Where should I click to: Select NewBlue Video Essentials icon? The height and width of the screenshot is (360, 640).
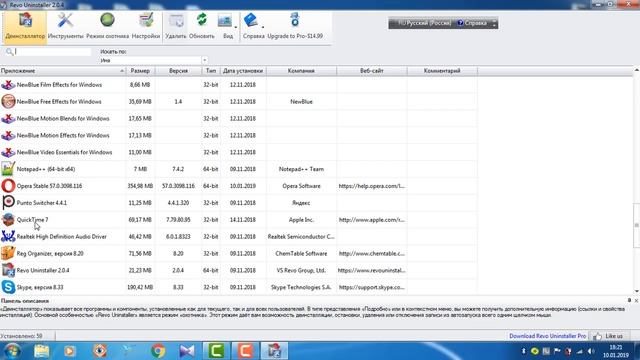(8, 152)
